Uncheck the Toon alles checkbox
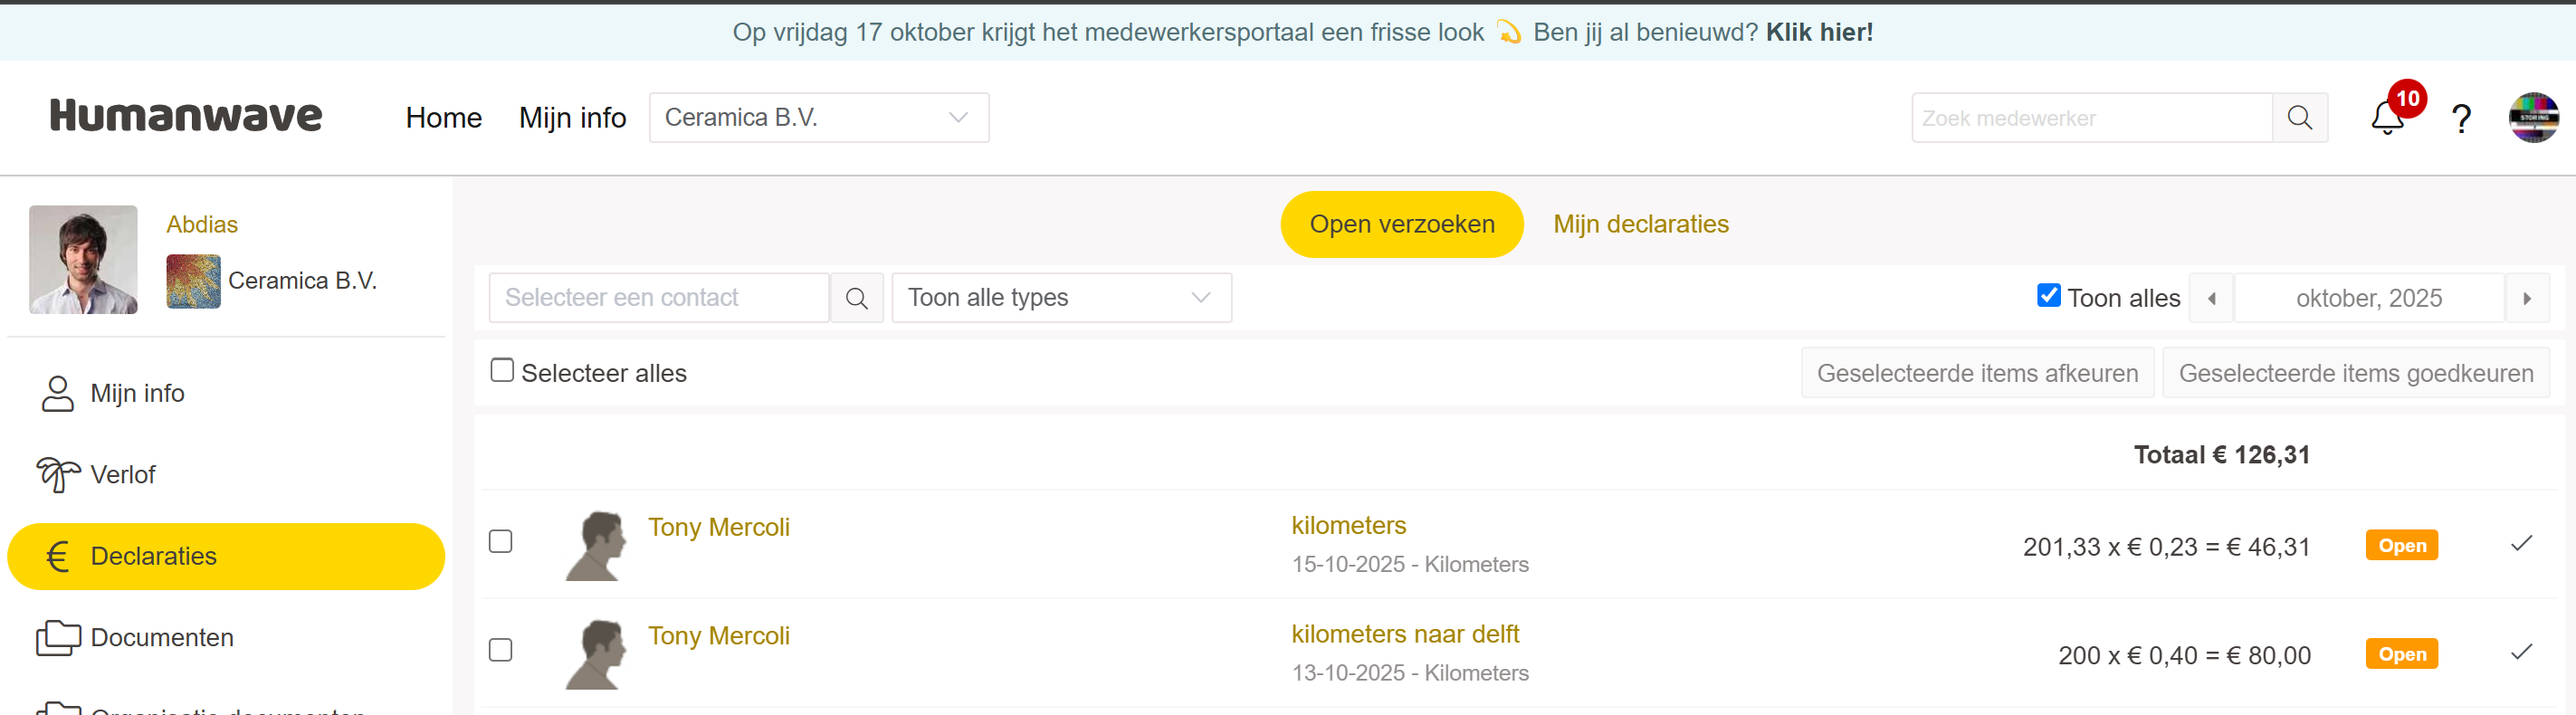 click(x=2048, y=296)
